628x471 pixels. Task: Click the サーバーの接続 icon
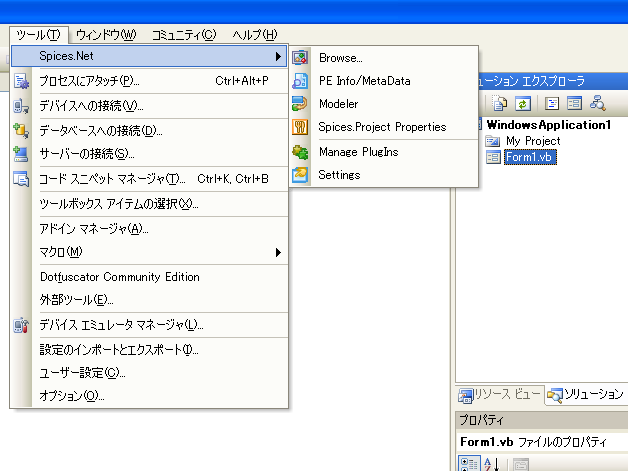[21, 154]
